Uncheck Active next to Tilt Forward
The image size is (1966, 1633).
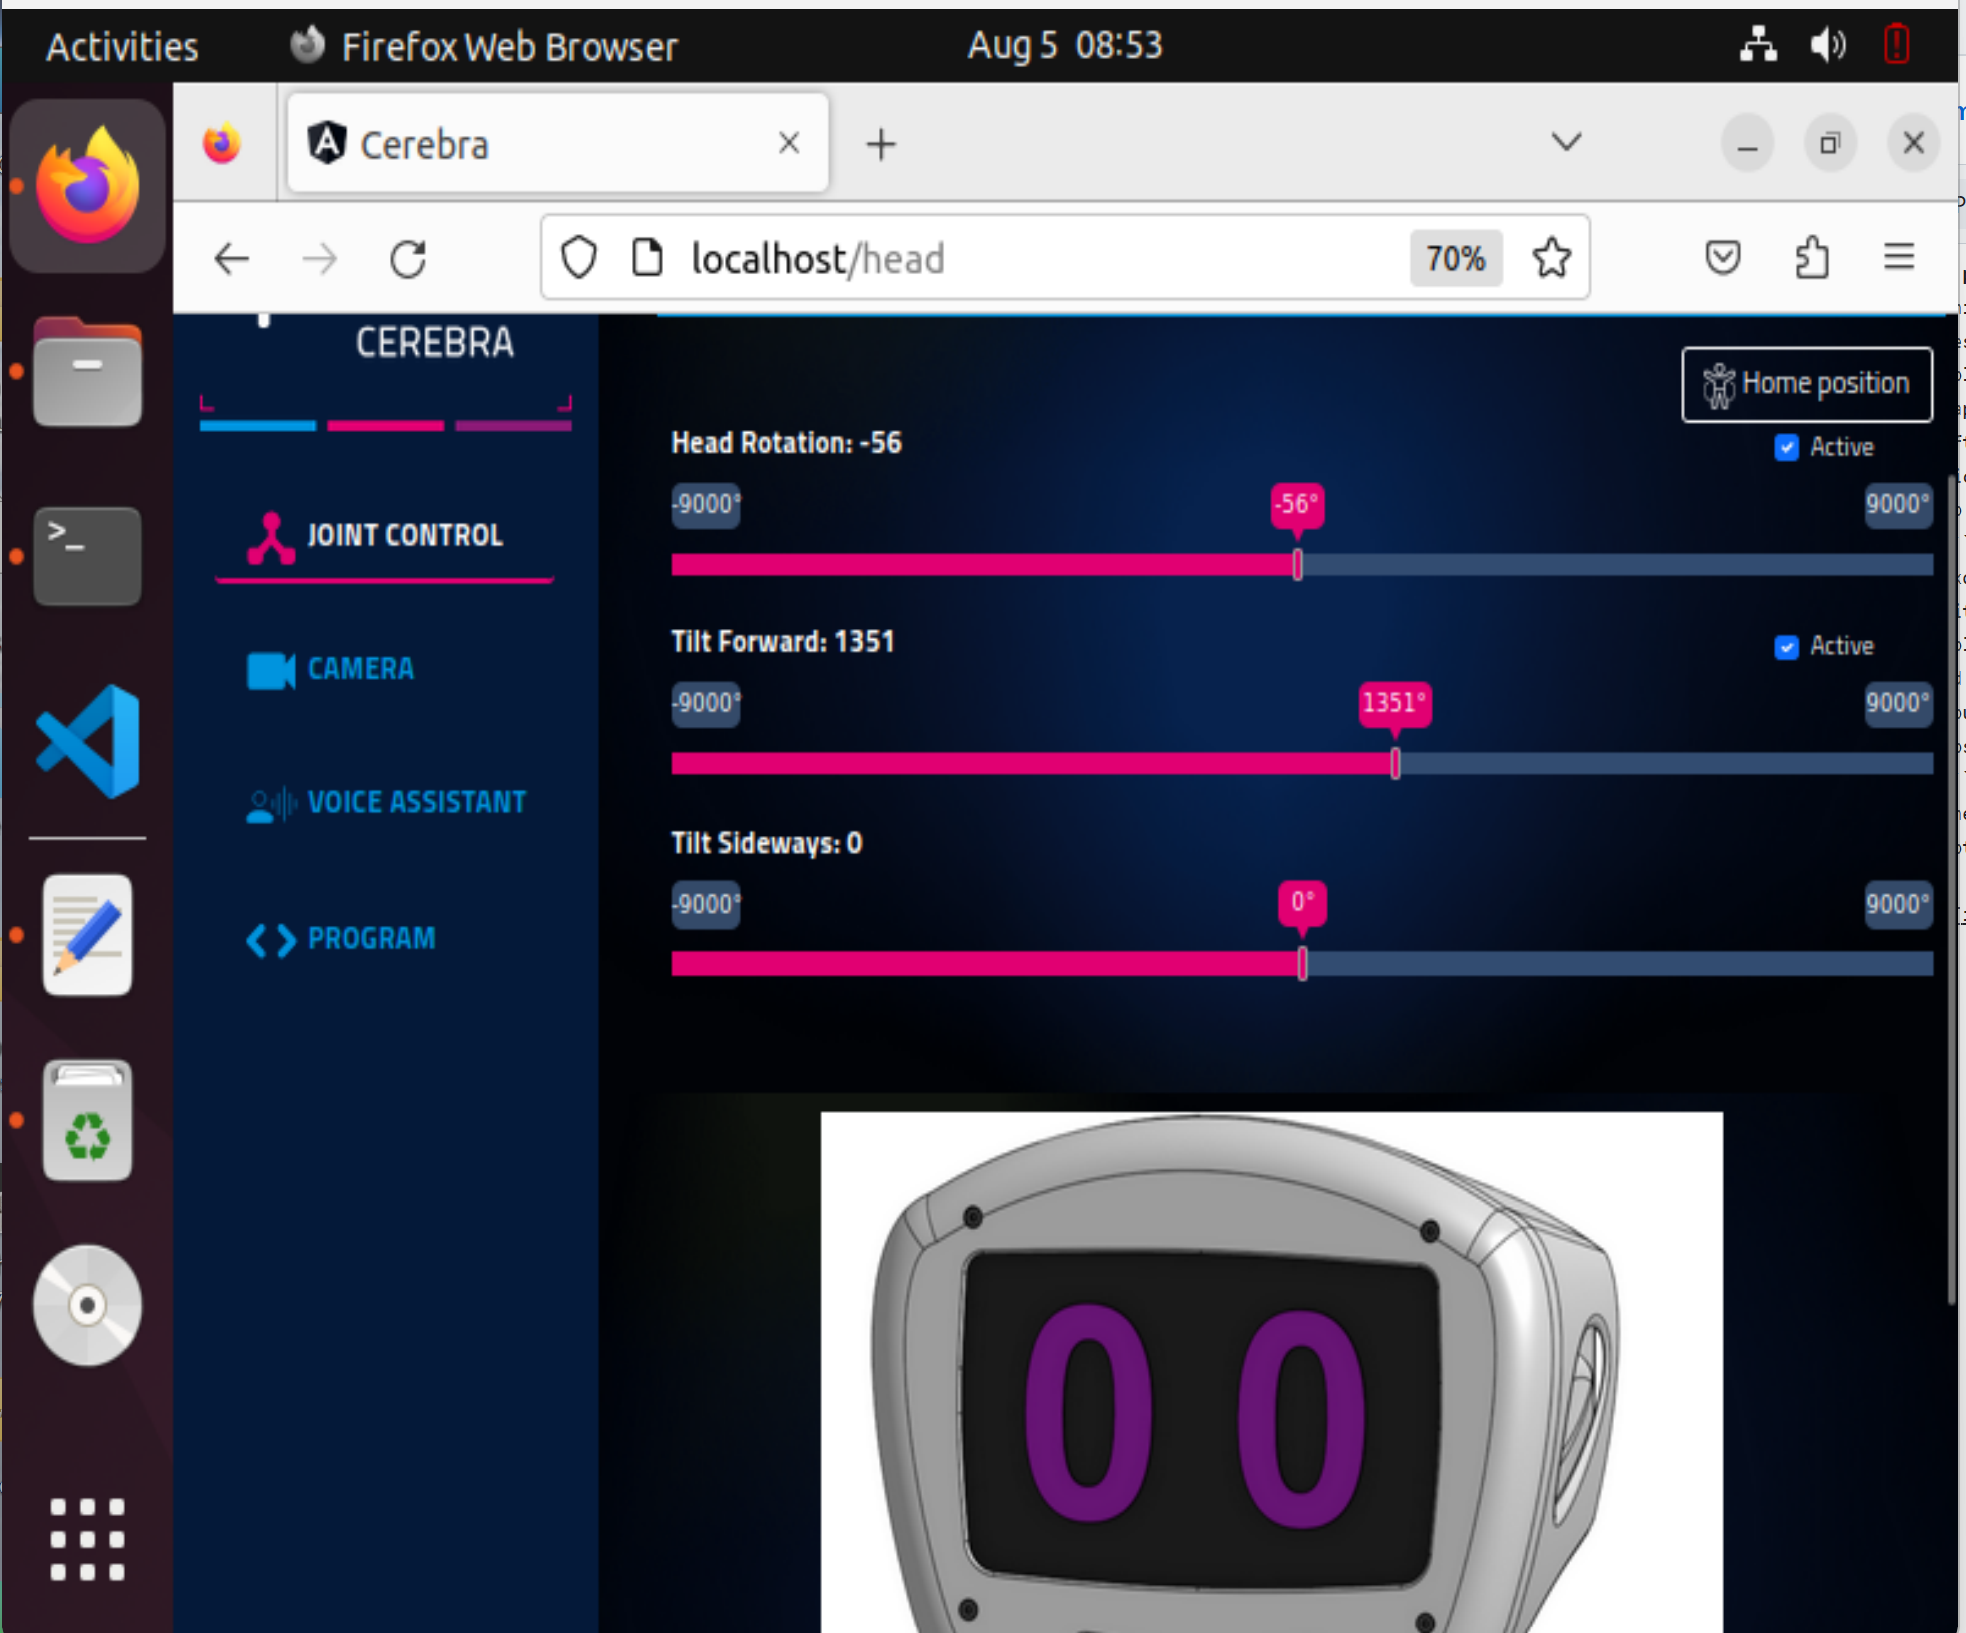(1785, 648)
